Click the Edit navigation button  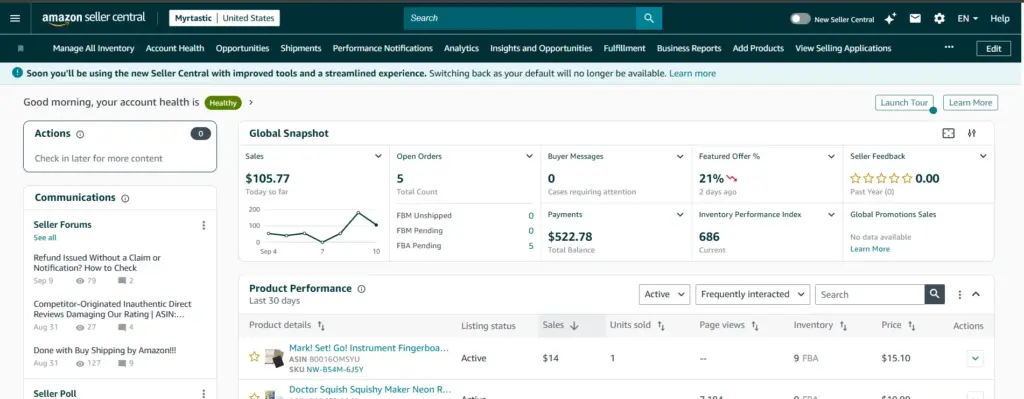pyautogui.click(x=993, y=48)
